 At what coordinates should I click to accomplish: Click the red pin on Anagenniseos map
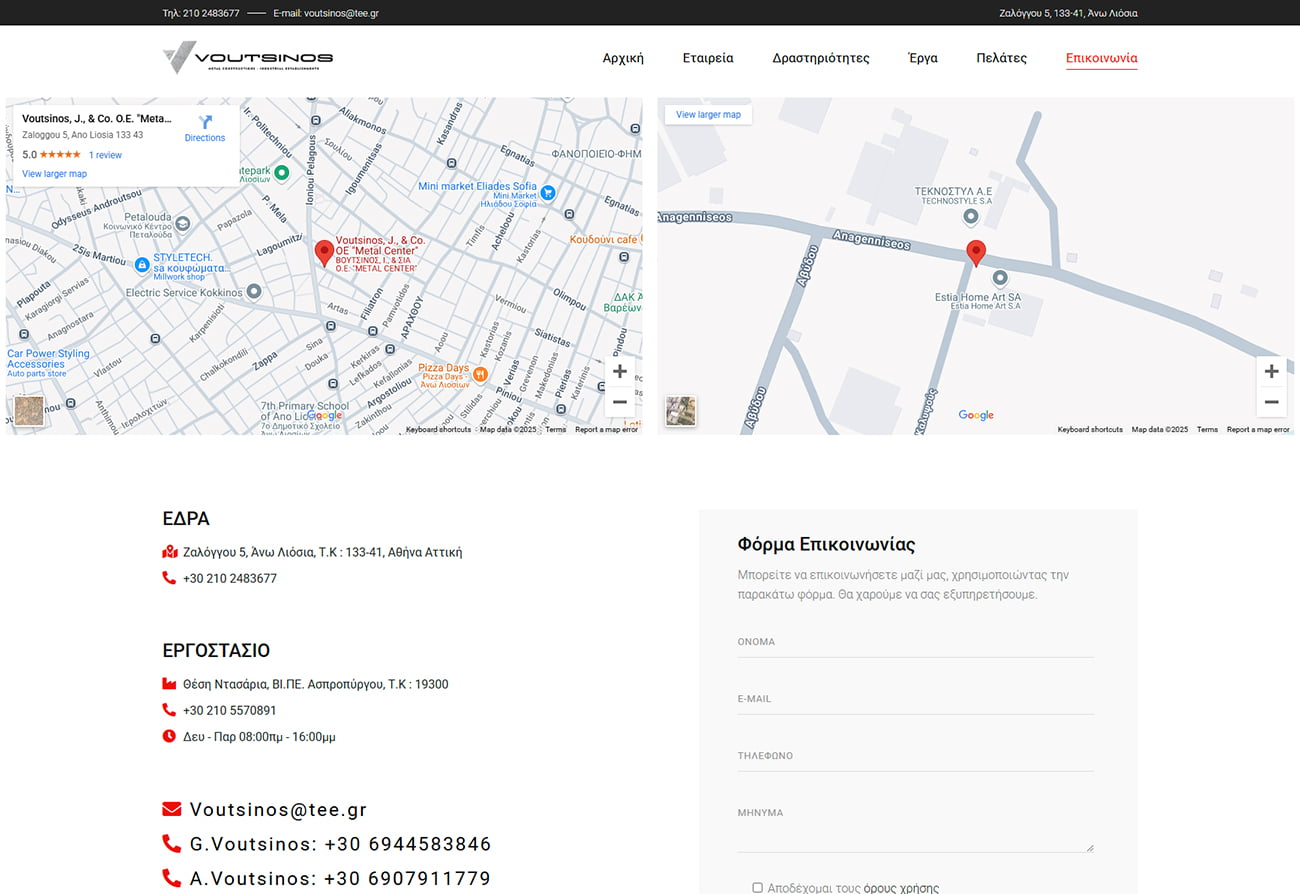[976, 253]
